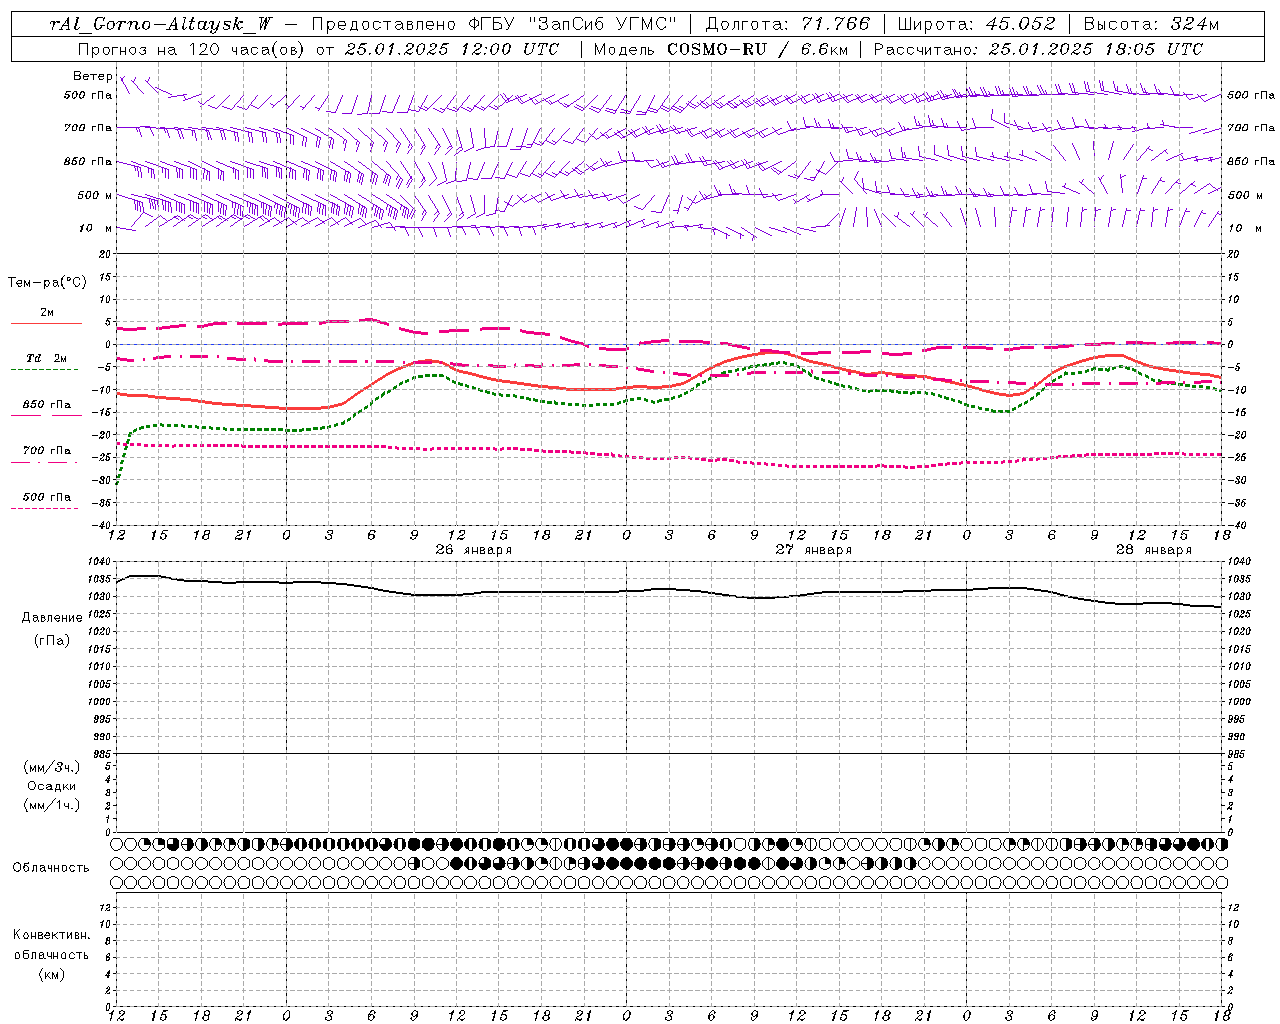1280x1024 pixels.
Task: Click the 'Осадки' precipitation label
Action: pos(52,786)
